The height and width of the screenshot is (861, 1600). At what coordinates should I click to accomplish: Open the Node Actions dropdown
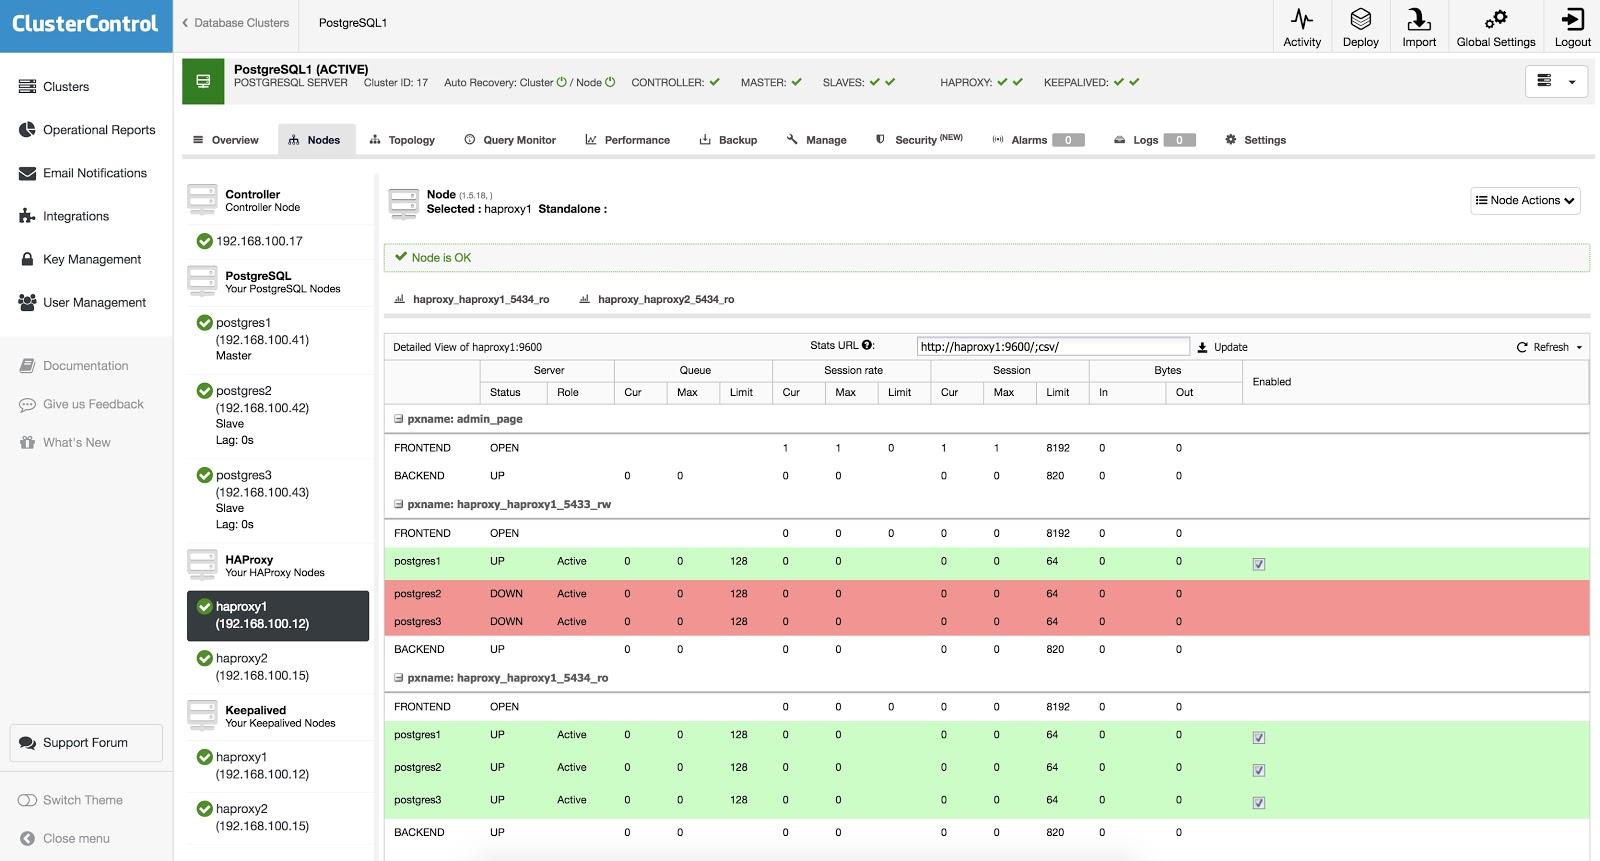click(x=1525, y=200)
